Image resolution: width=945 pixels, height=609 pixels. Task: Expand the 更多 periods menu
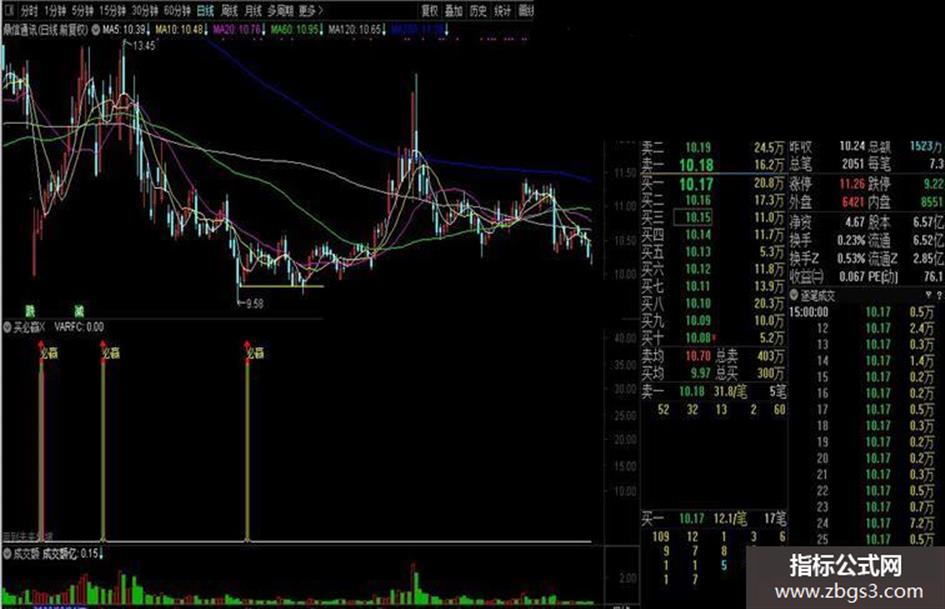coord(310,10)
